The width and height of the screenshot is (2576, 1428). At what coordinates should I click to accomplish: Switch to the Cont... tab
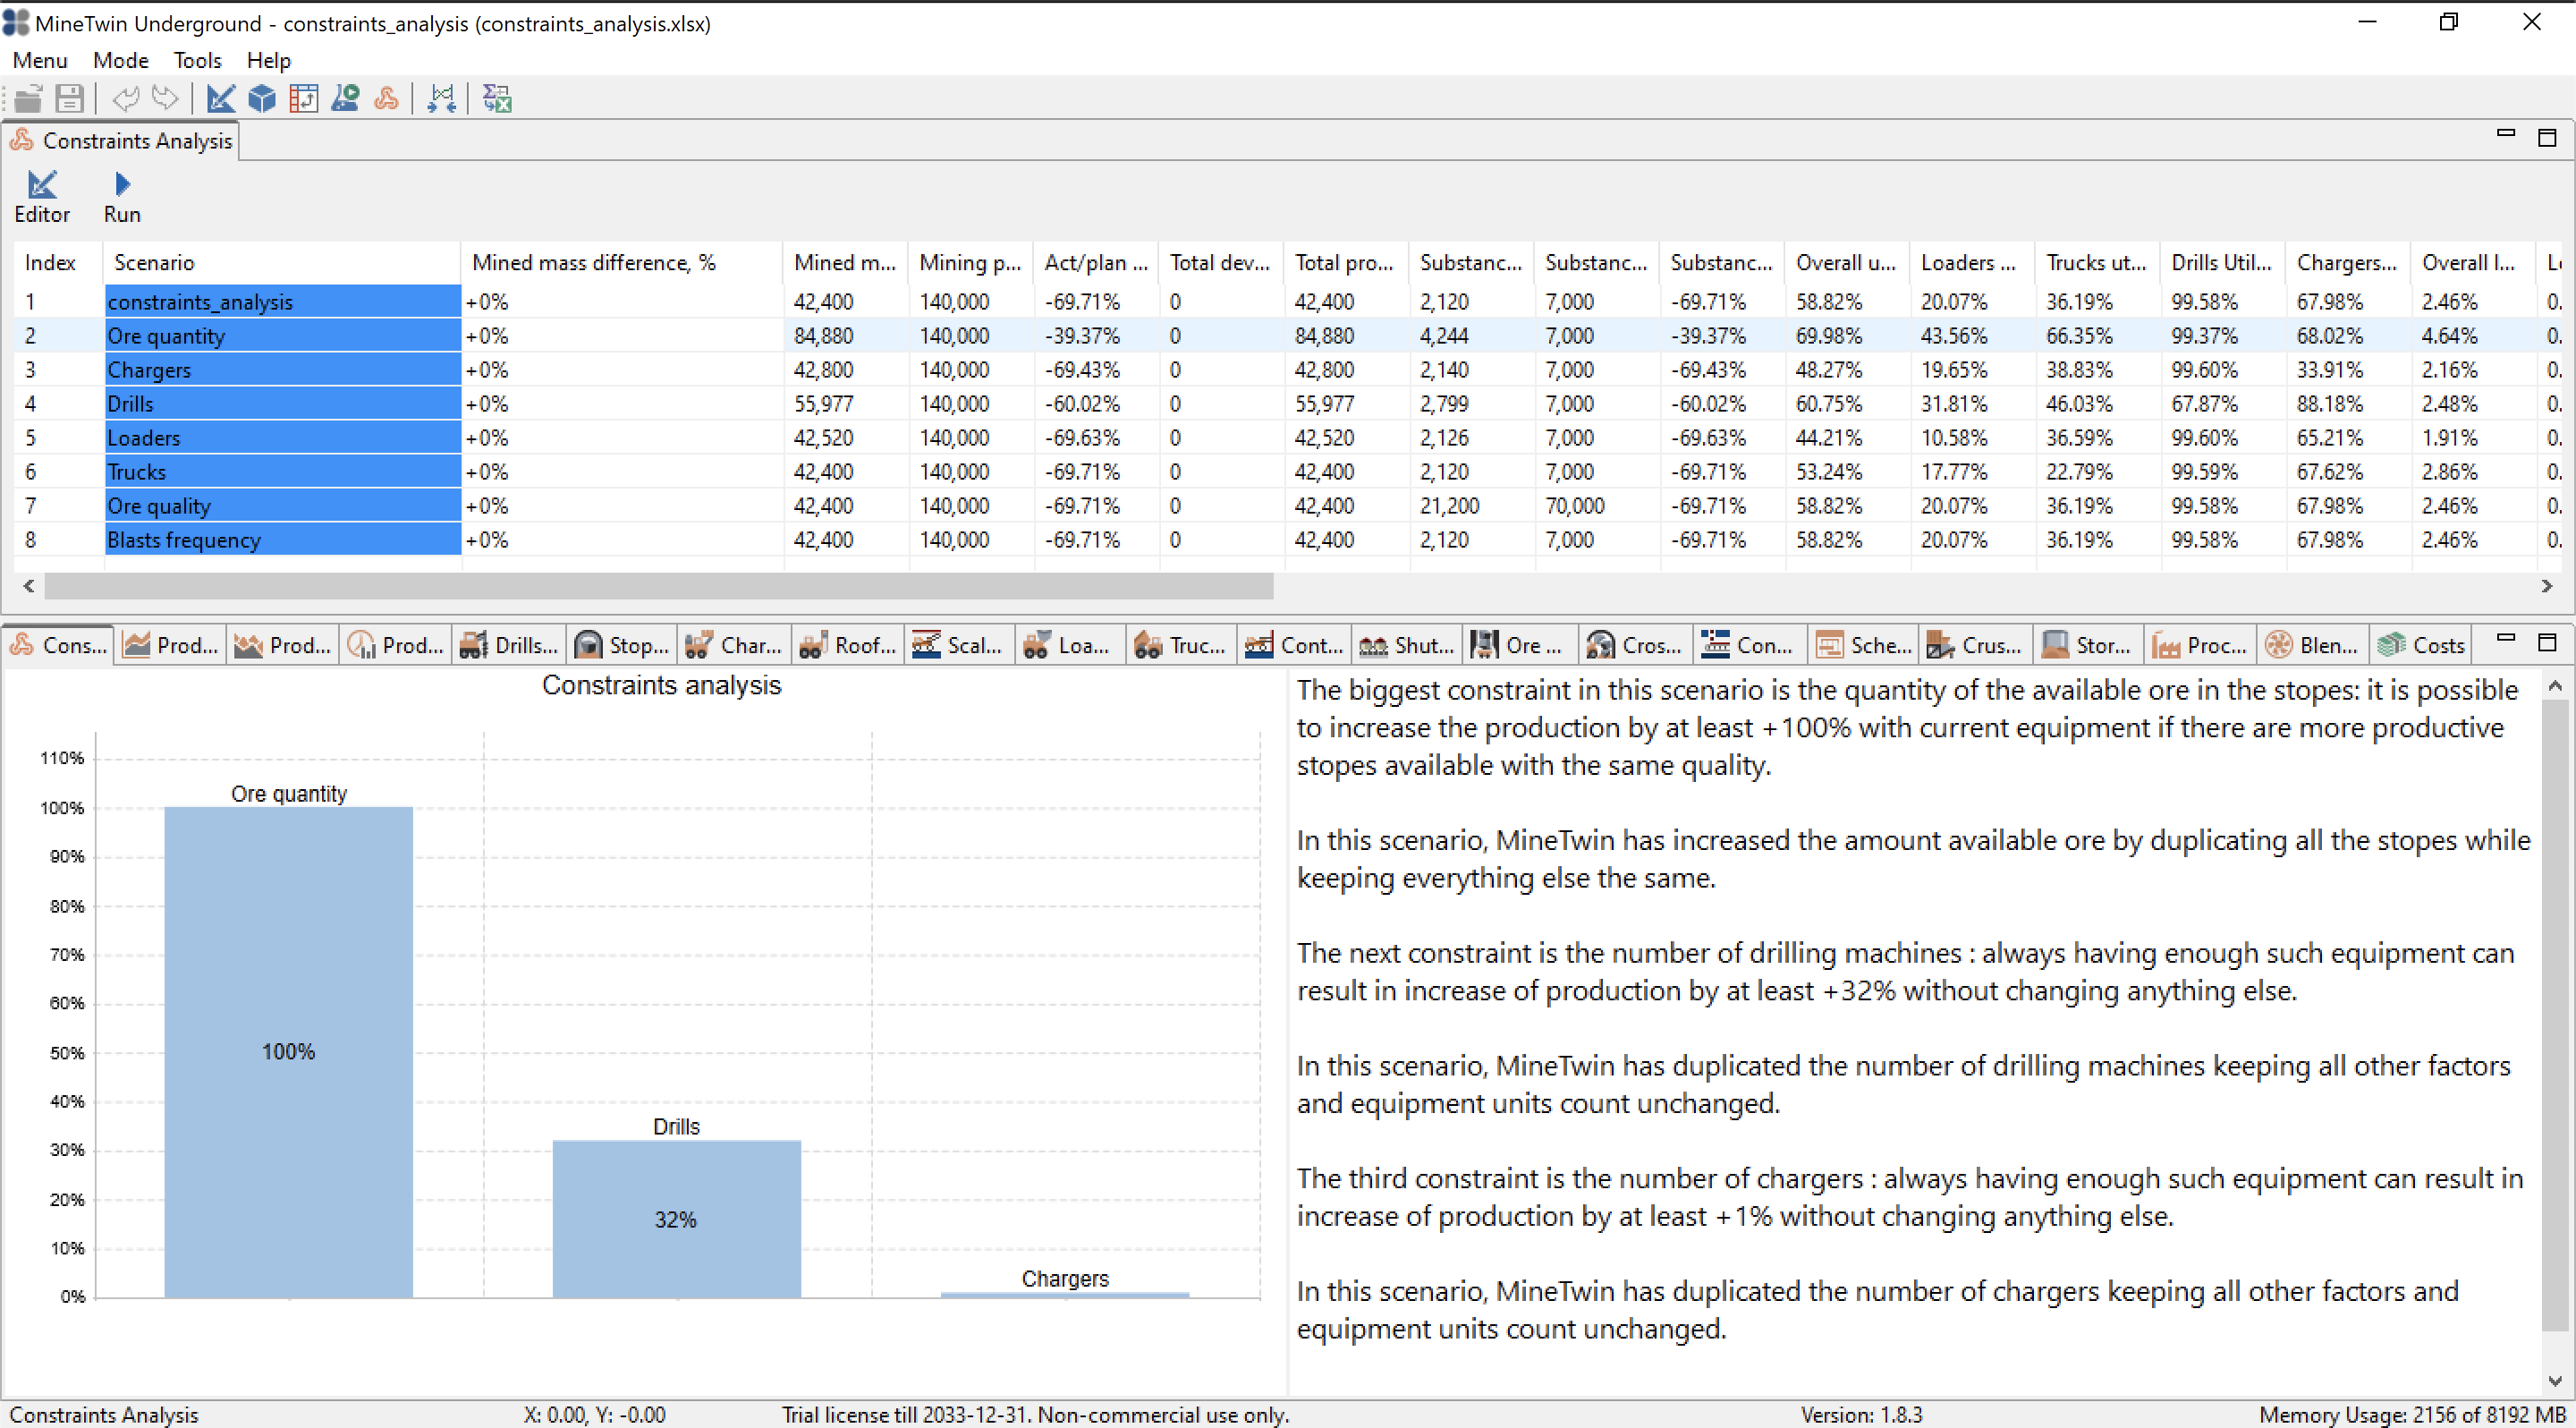(1294, 645)
